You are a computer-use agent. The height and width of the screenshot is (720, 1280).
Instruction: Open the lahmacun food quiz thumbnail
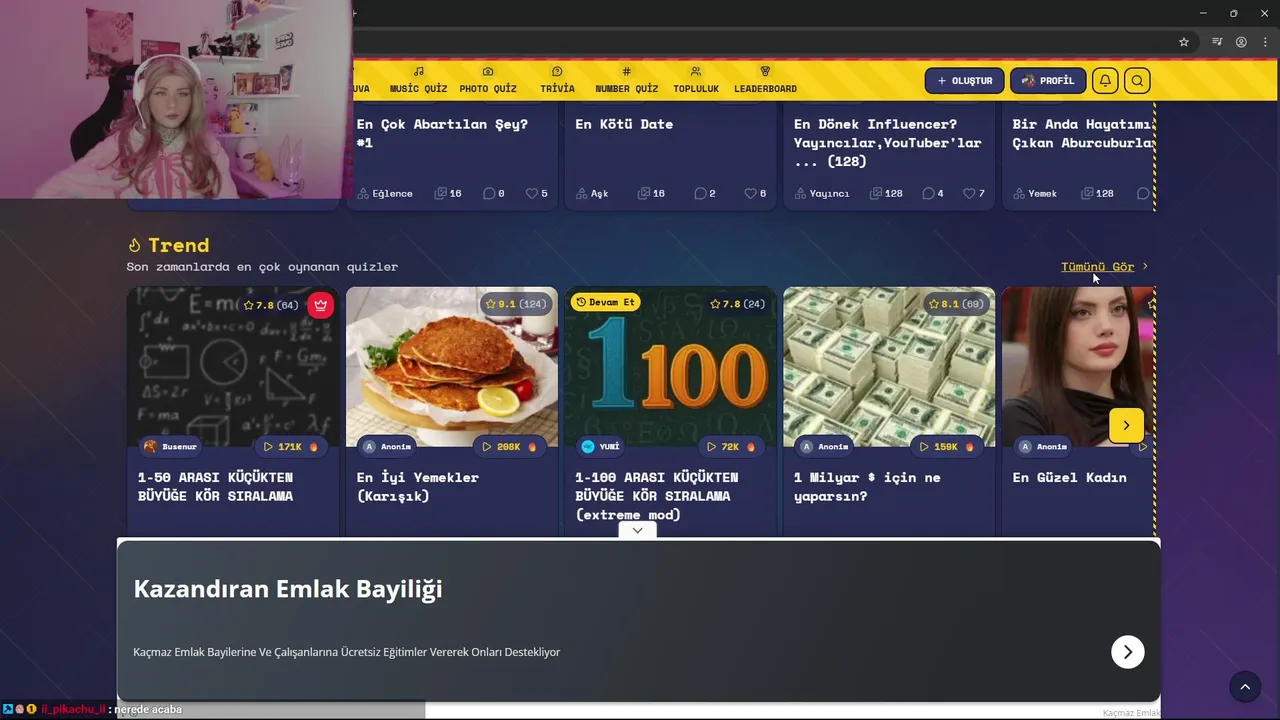click(x=452, y=367)
